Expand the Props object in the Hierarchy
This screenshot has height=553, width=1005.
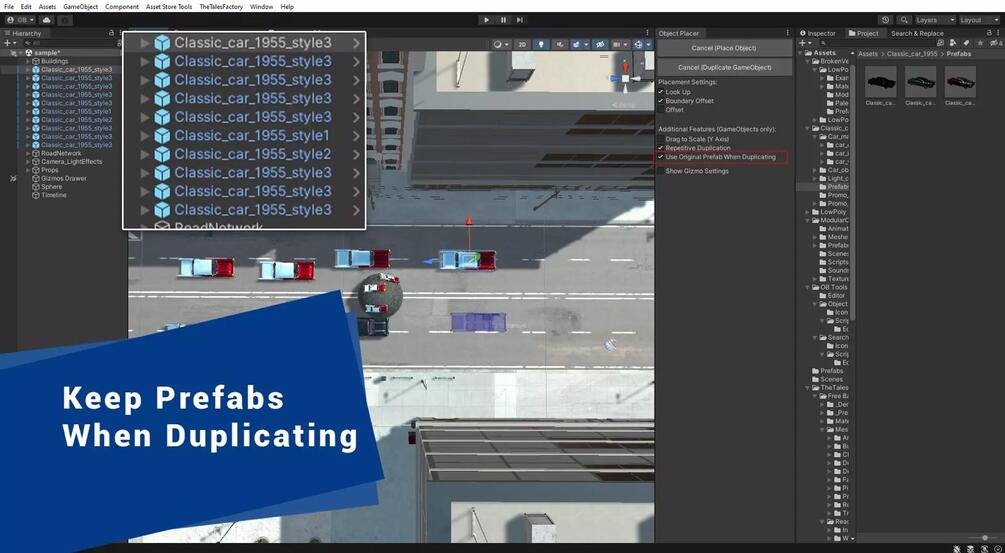point(28,170)
